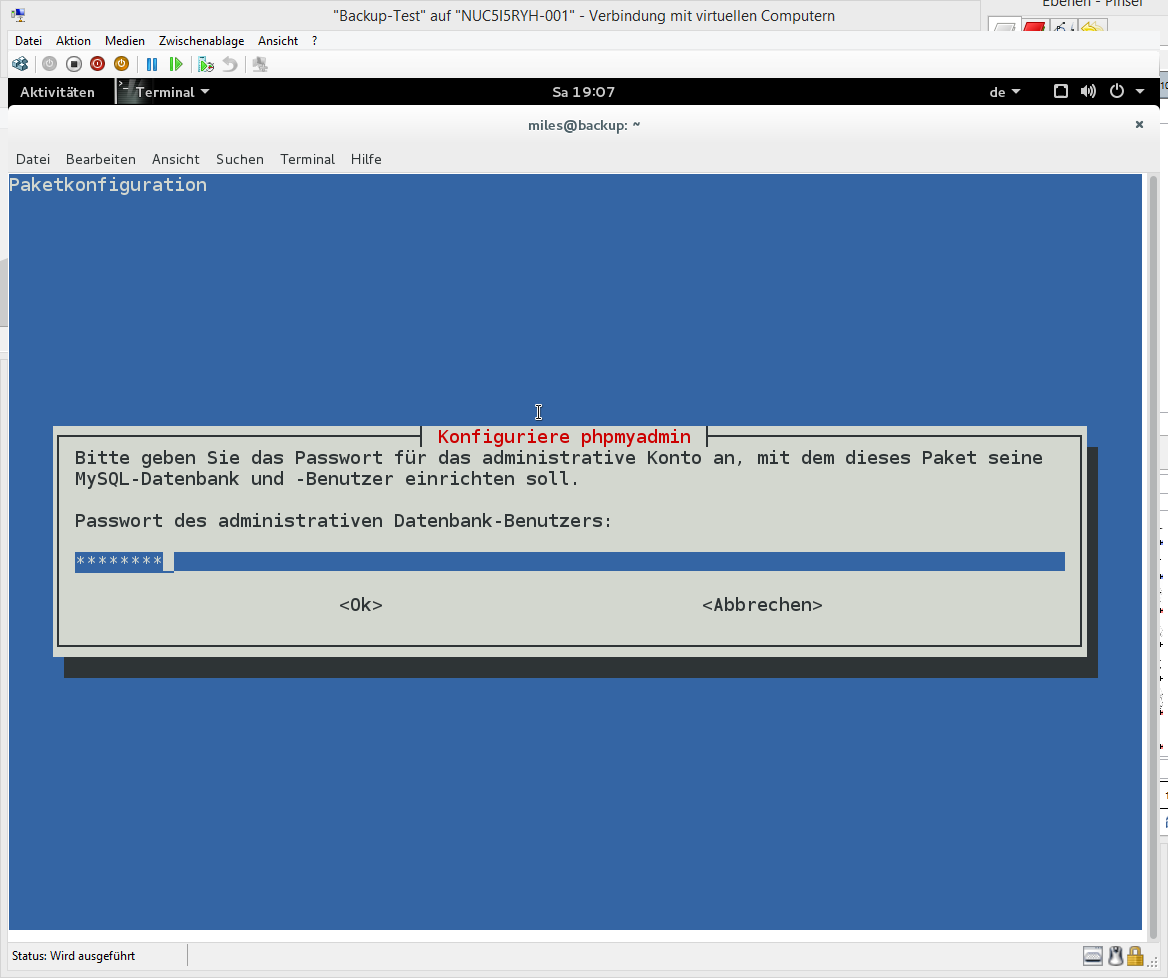The width and height of the screenshot is (1168, 978).
Task: Click the Ctrl+Alt+Del toolbar icon
Action: 20,64
